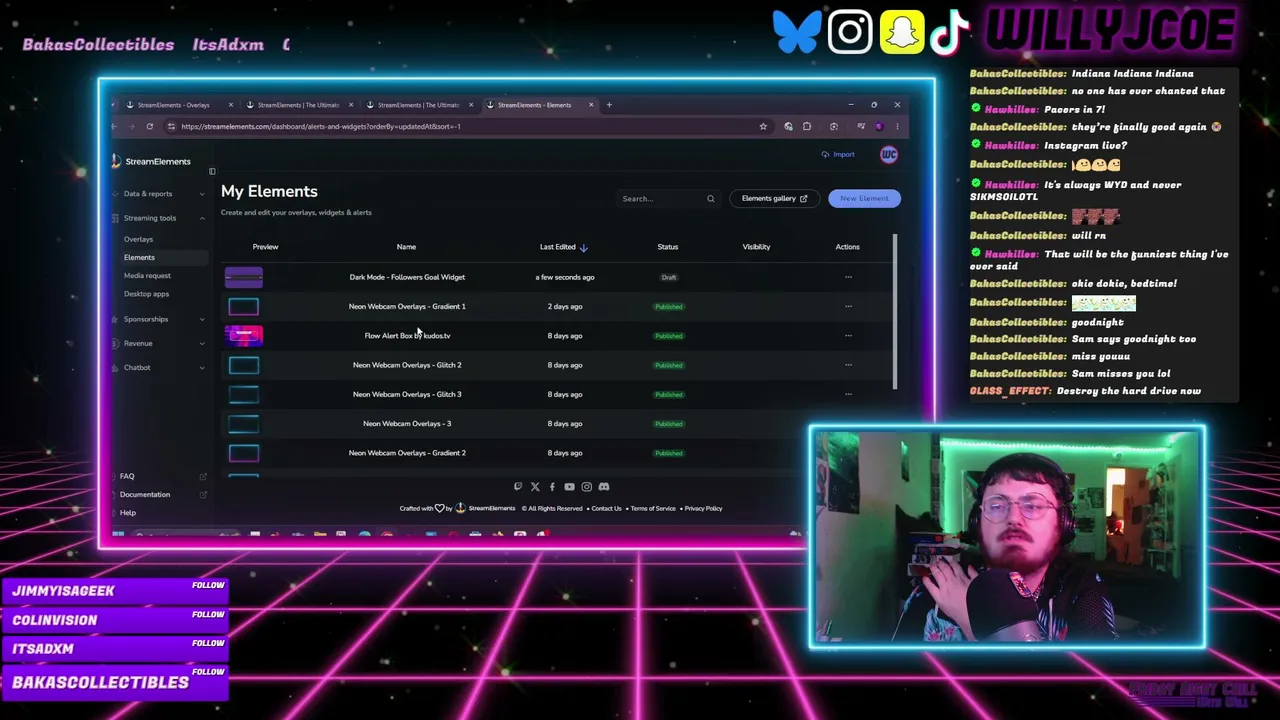The image size is (1280, 720).
Task: Open the X social link in the footer
Action: pos(535,487)
